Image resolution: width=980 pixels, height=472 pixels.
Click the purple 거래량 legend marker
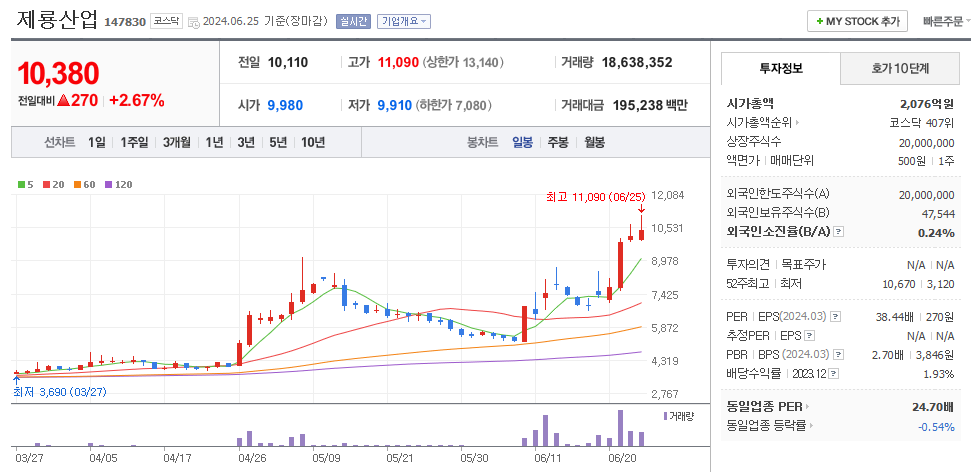664,416
